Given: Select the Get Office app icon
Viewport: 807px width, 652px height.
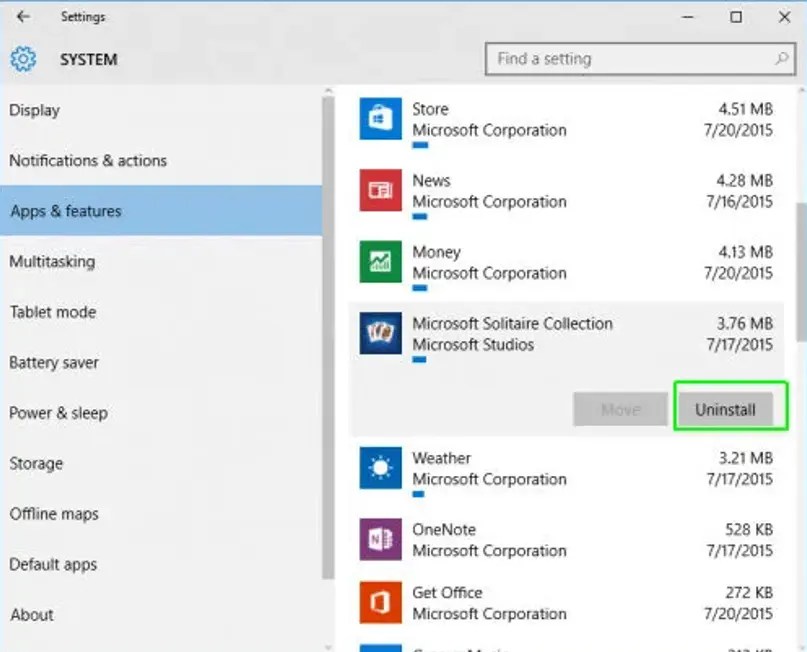Looking at the screenshot, I should pos(380,603).
